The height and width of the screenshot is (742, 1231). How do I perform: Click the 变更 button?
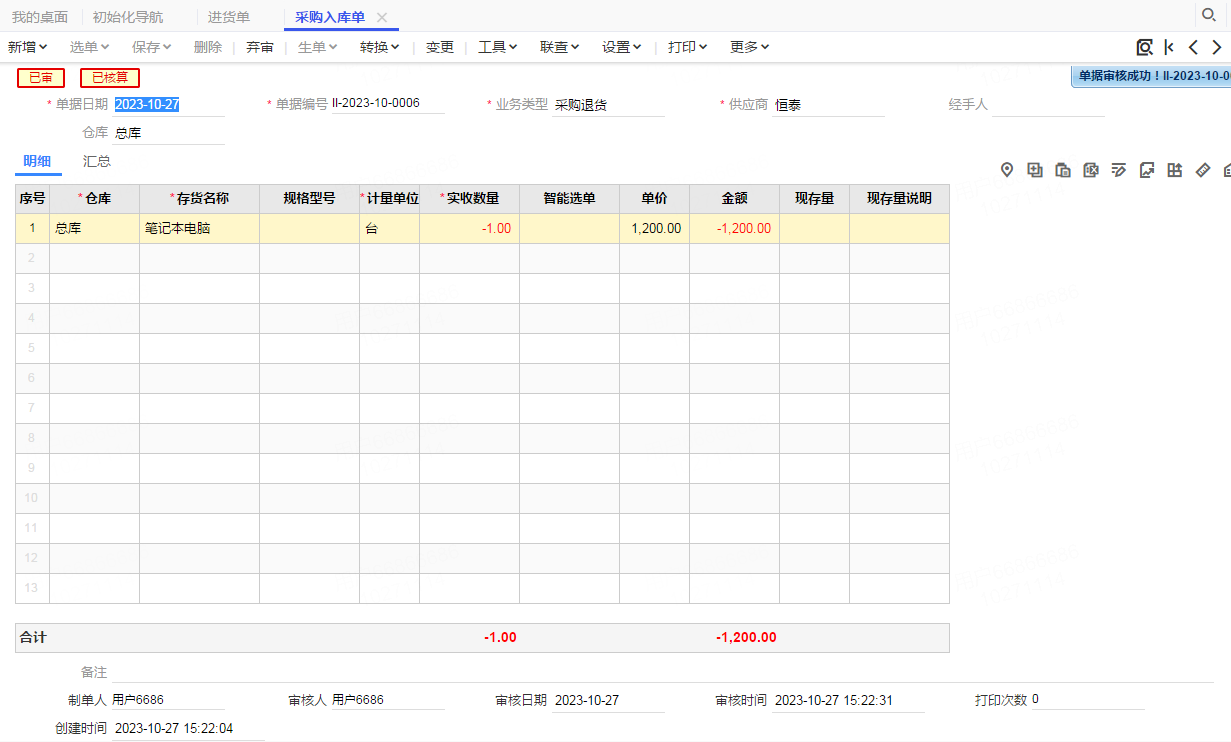pos(440,47)
